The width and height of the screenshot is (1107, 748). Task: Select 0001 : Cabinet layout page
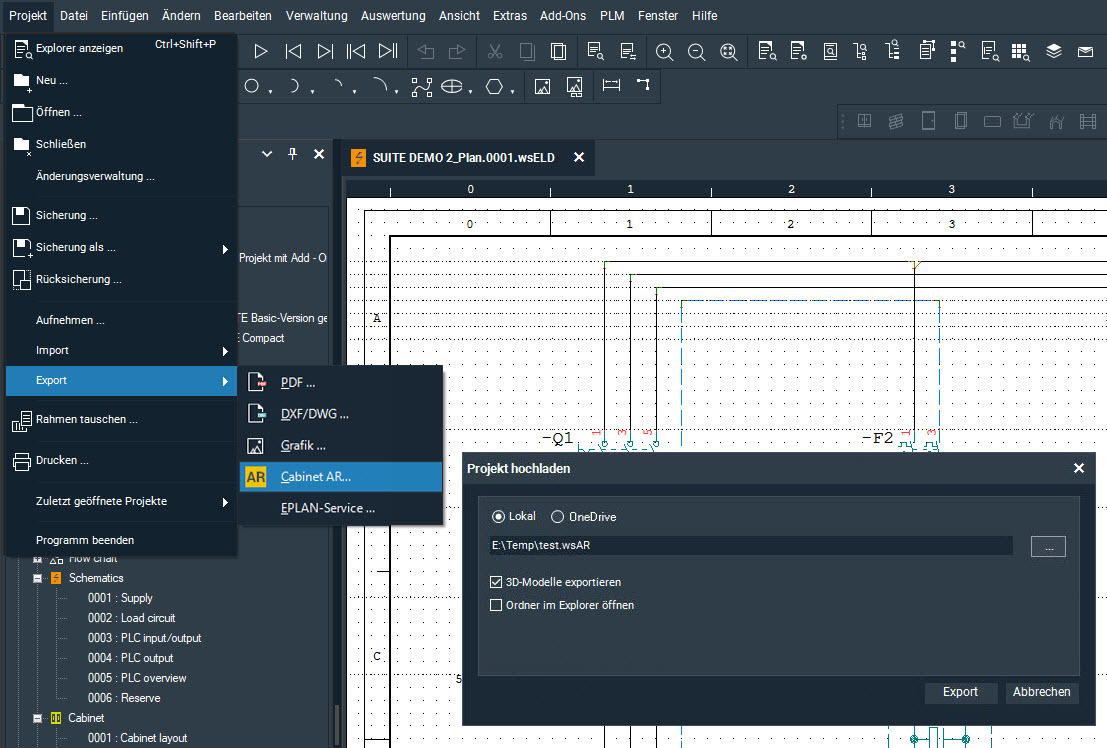pos(137,738)
